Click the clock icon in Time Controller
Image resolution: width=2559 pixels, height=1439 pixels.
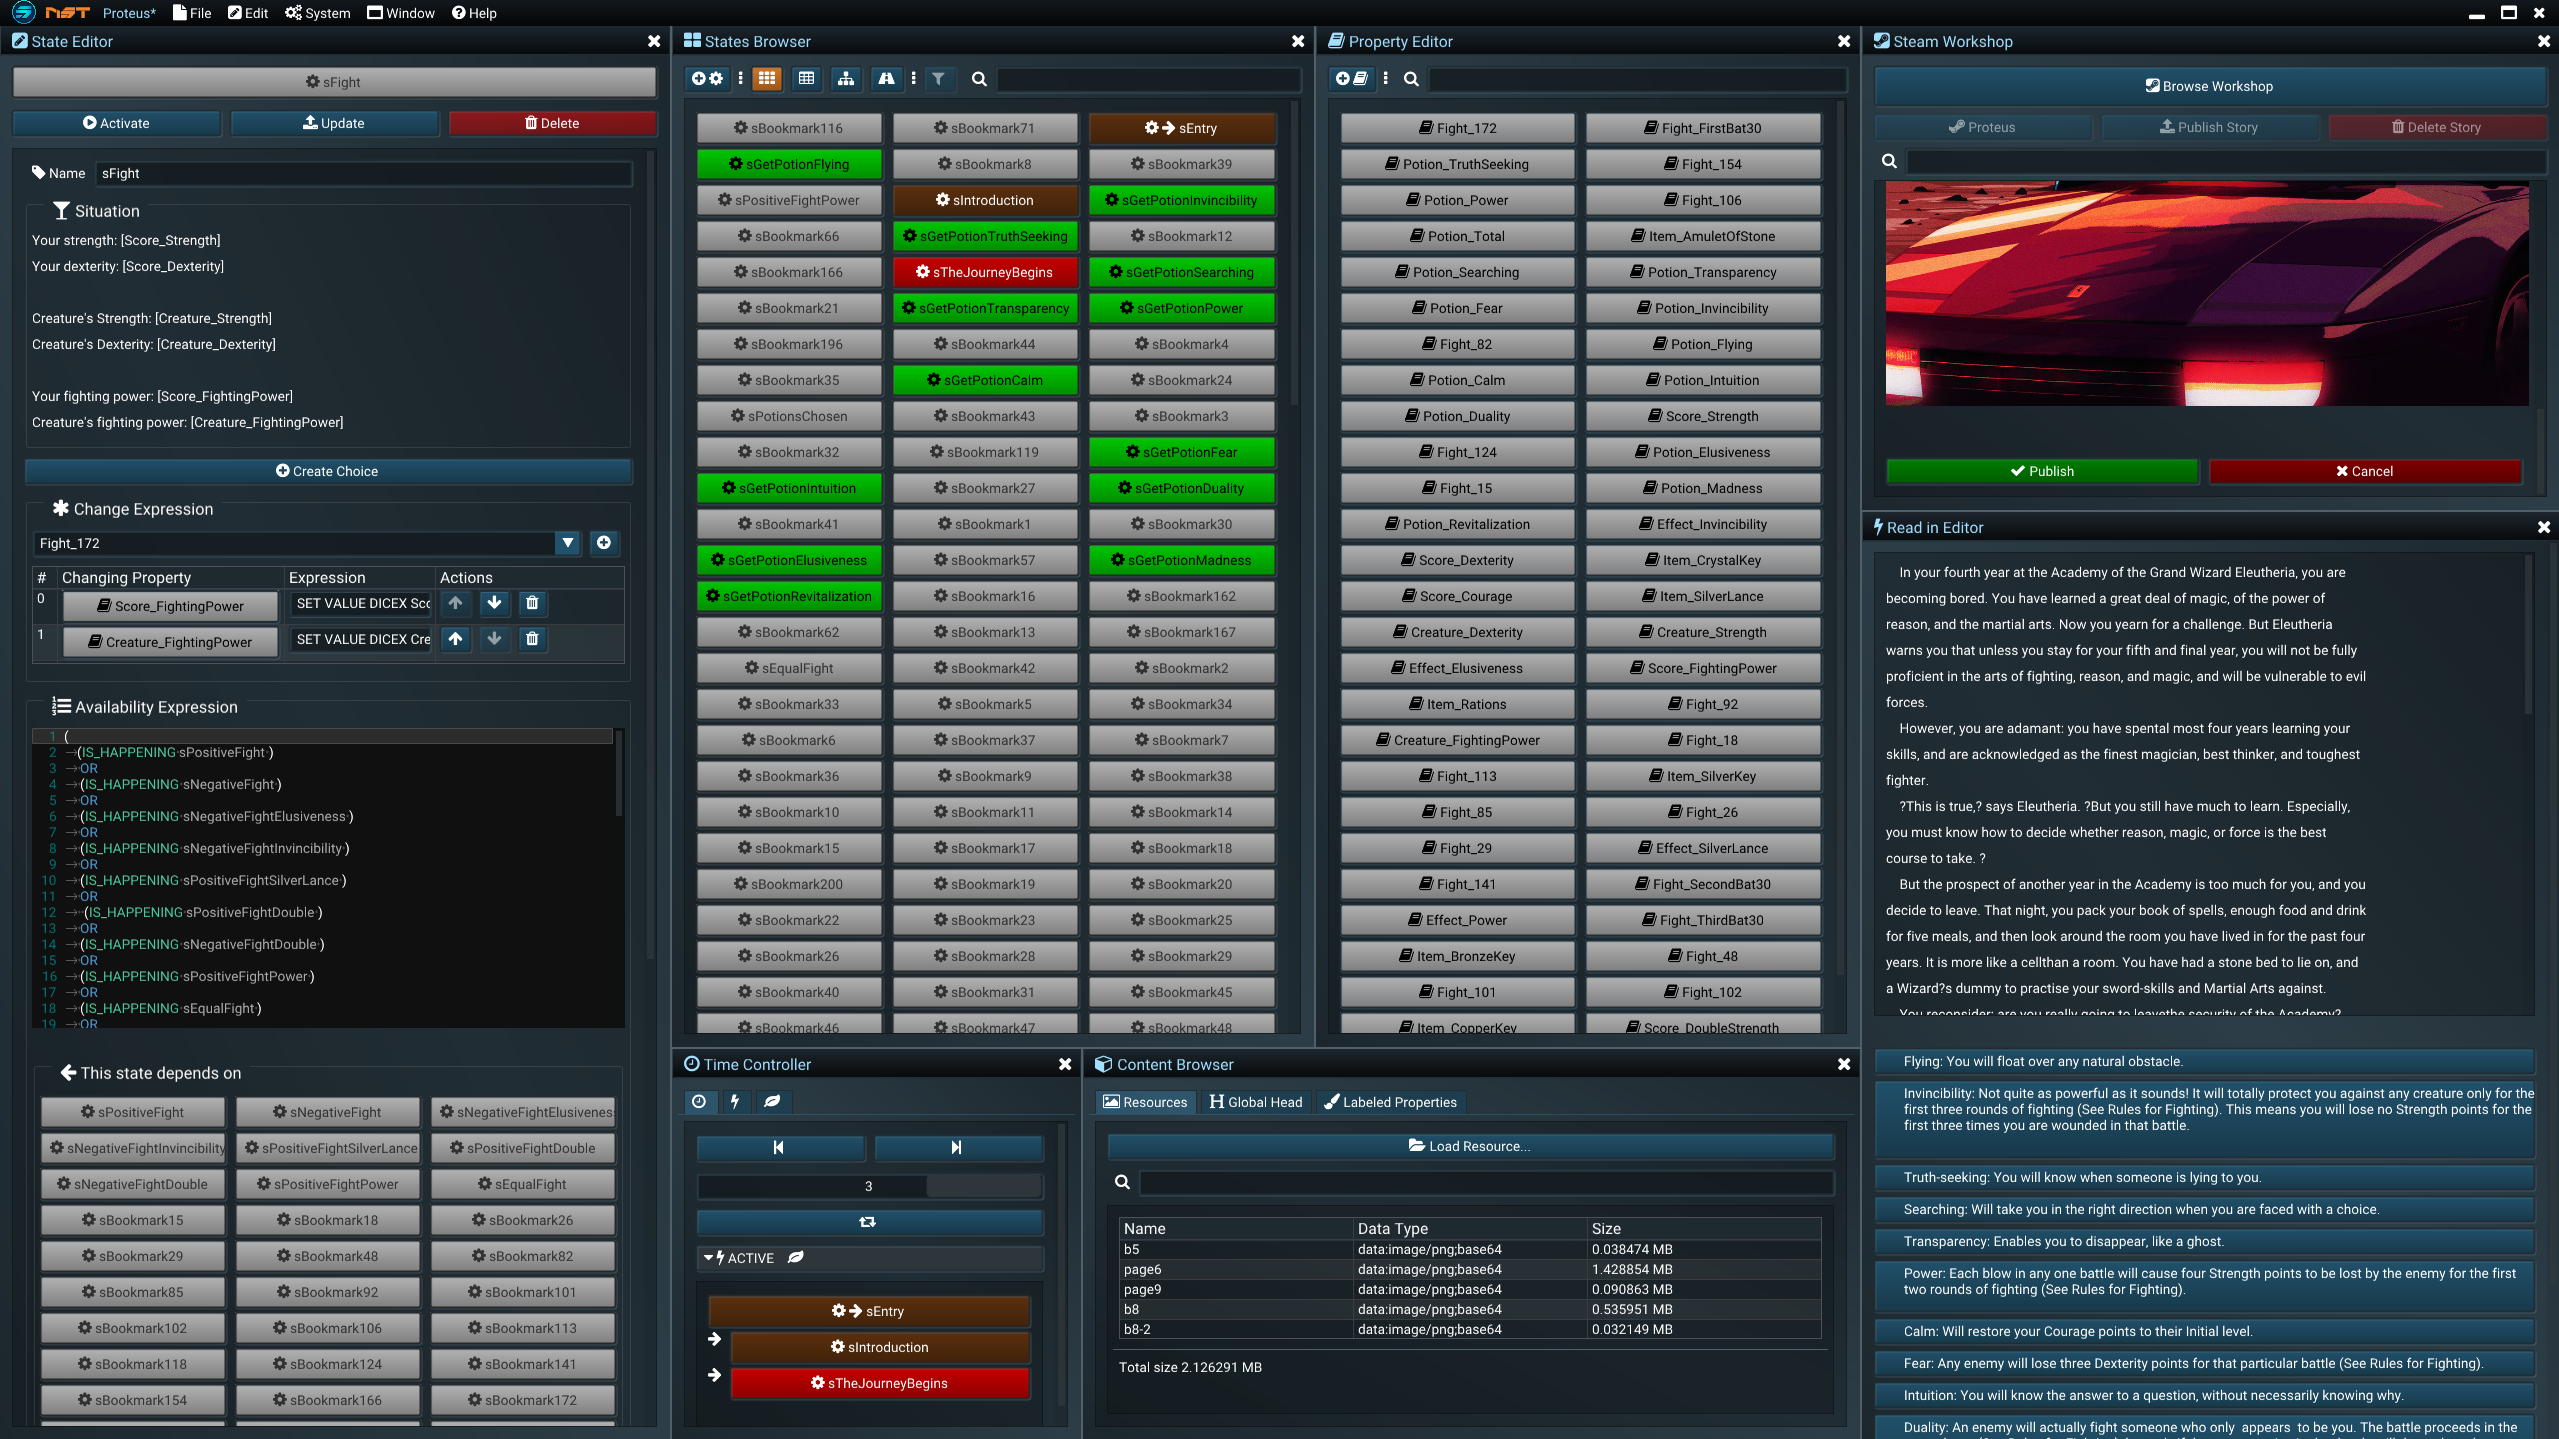pyautogui.click(x=700, y=1102)
